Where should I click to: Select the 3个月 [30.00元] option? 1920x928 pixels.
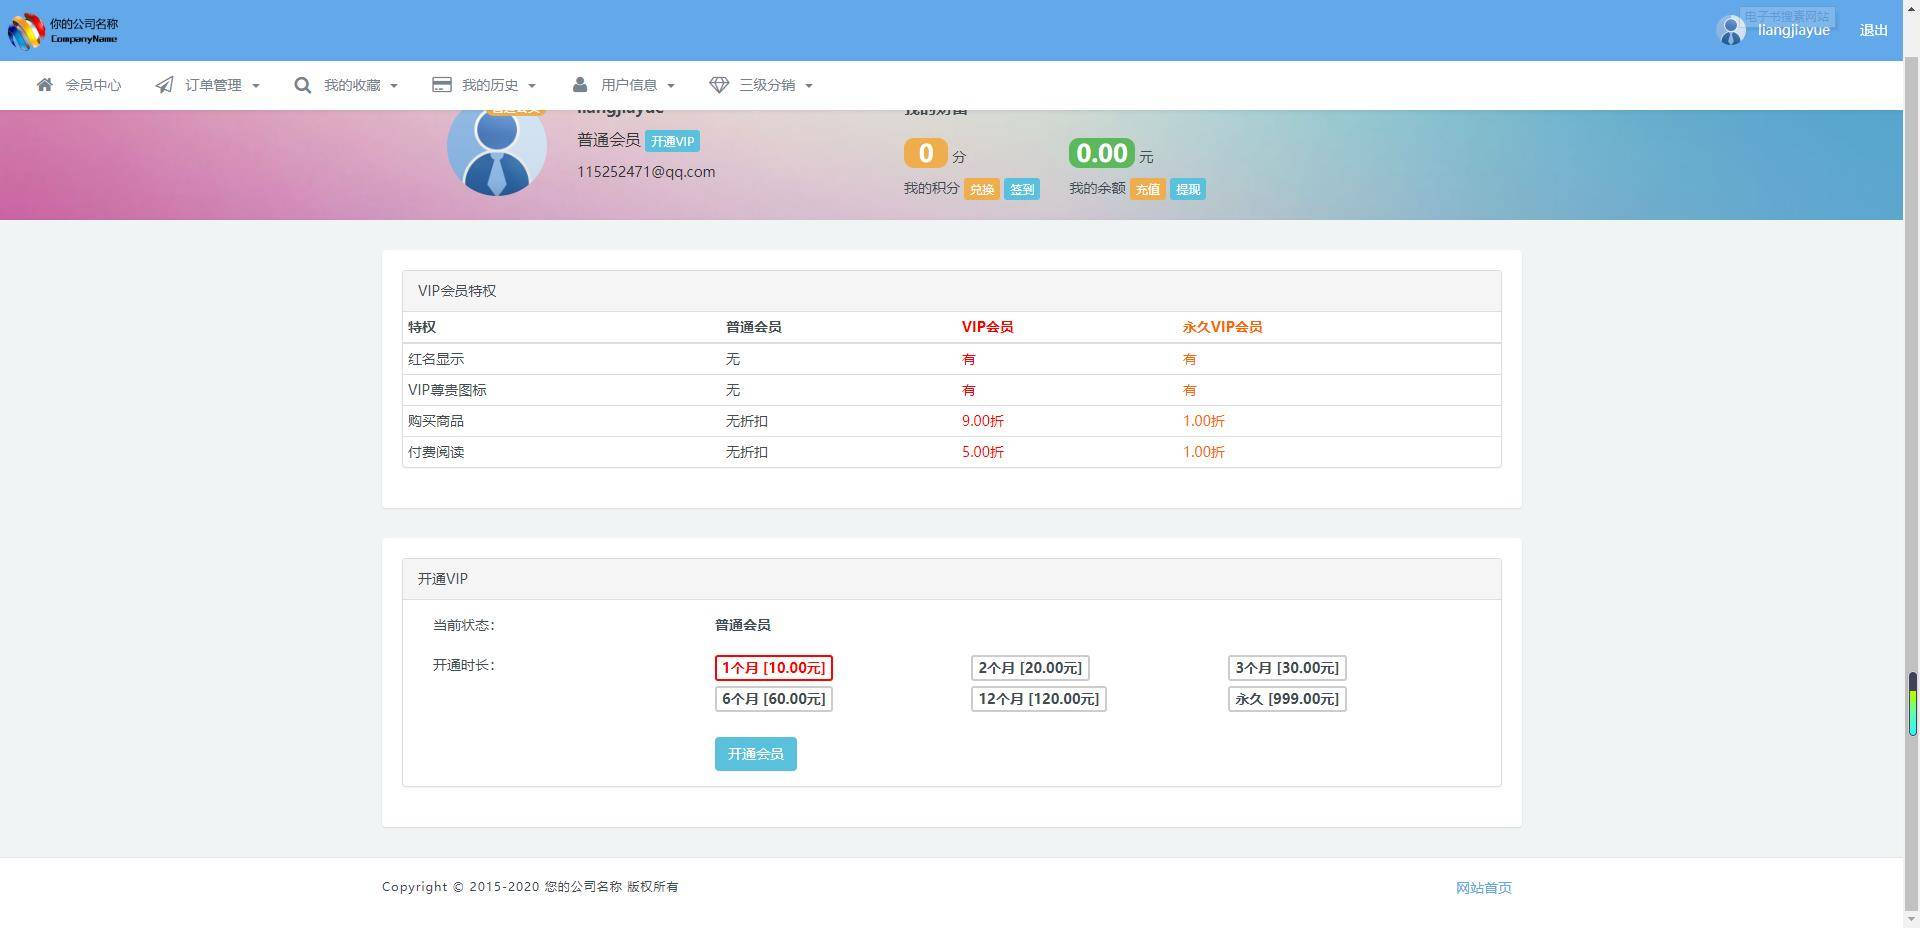tap(1287, 668)
